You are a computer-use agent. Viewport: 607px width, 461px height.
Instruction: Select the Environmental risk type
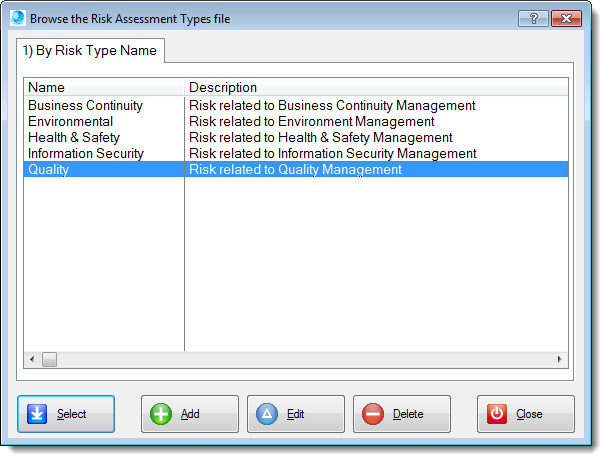[x=71, y=121]
